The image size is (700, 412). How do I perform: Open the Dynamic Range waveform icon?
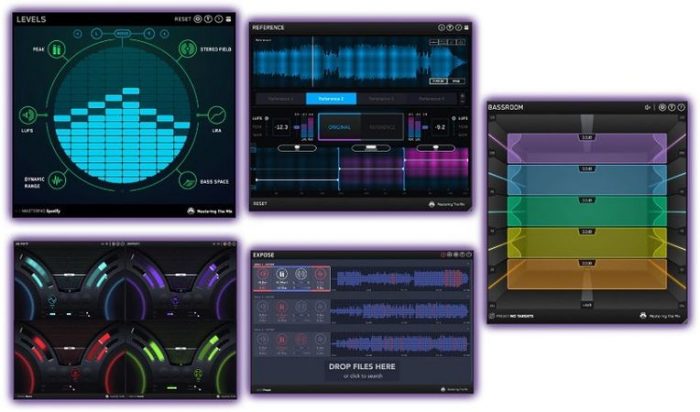[58, 181]
